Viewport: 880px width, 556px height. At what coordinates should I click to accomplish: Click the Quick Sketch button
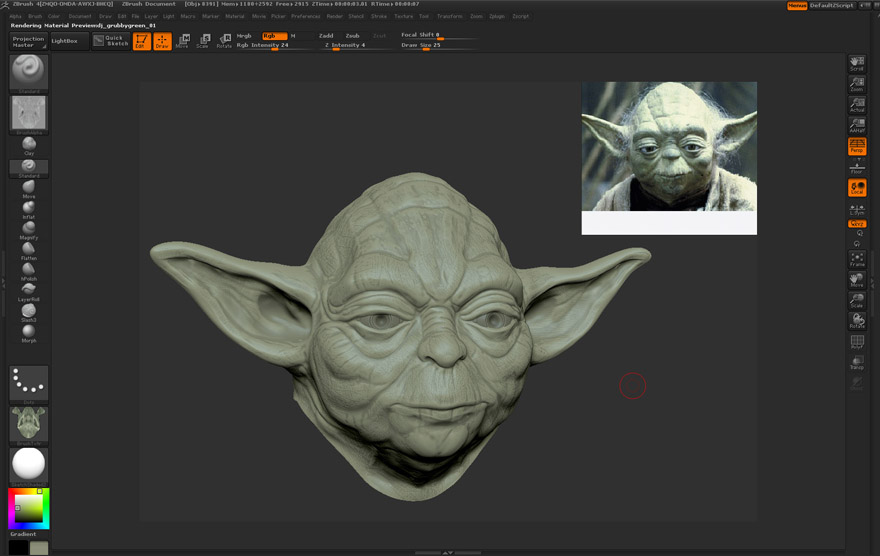pos(111,40)
